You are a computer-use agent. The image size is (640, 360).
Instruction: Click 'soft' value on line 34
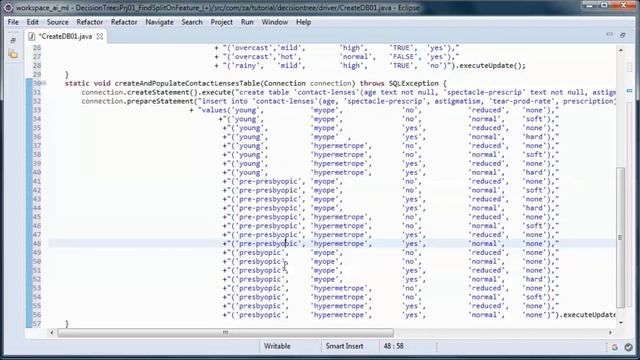click(x=534, y=119)
